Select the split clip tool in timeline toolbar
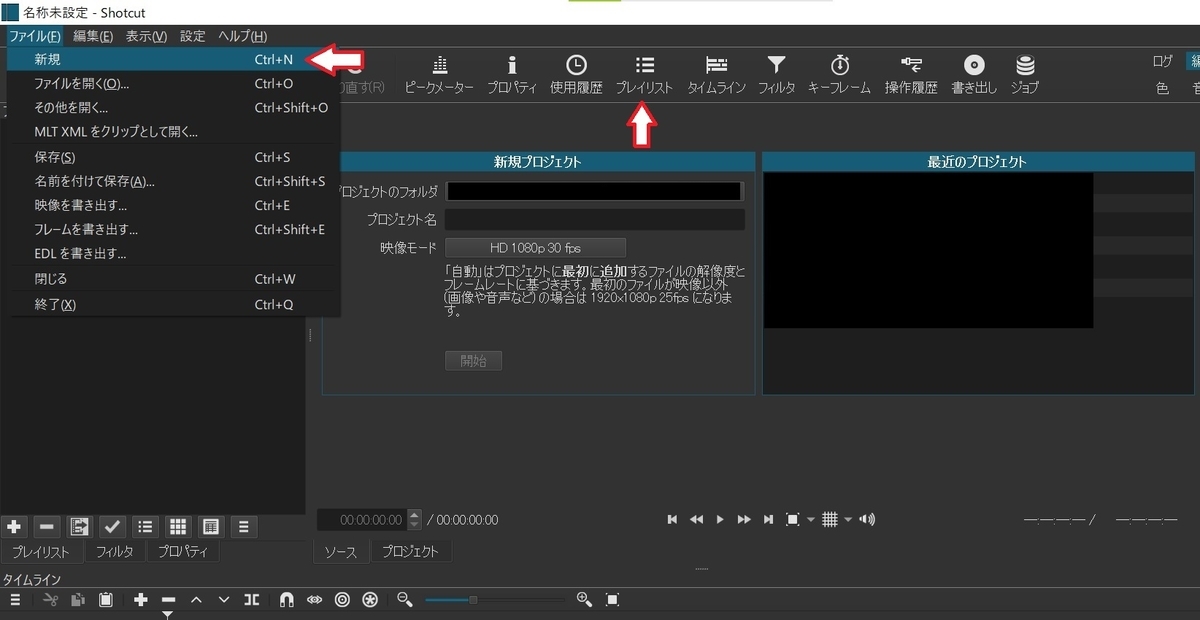This screenshot has height=620, width=1200. click(x=252, y=600)
